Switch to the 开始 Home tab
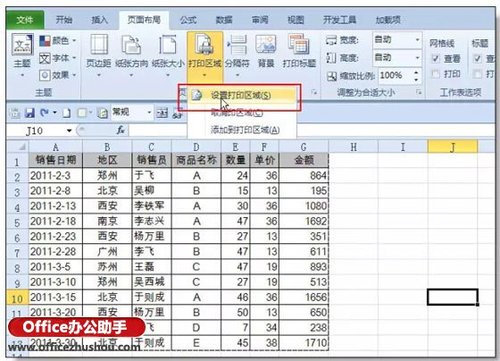500x361 pixels. coord(64,20)
